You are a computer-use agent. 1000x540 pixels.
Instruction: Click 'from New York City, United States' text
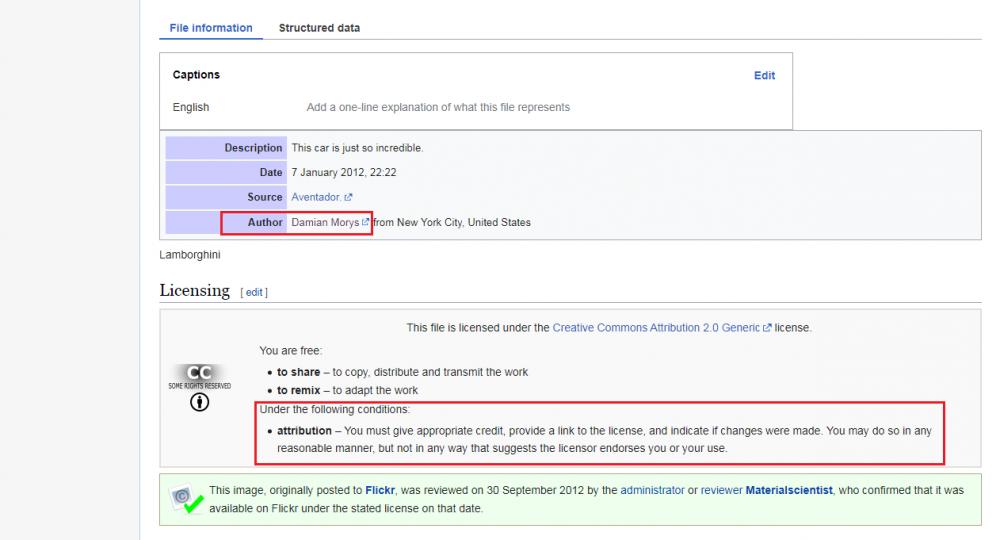click(452, 222)
